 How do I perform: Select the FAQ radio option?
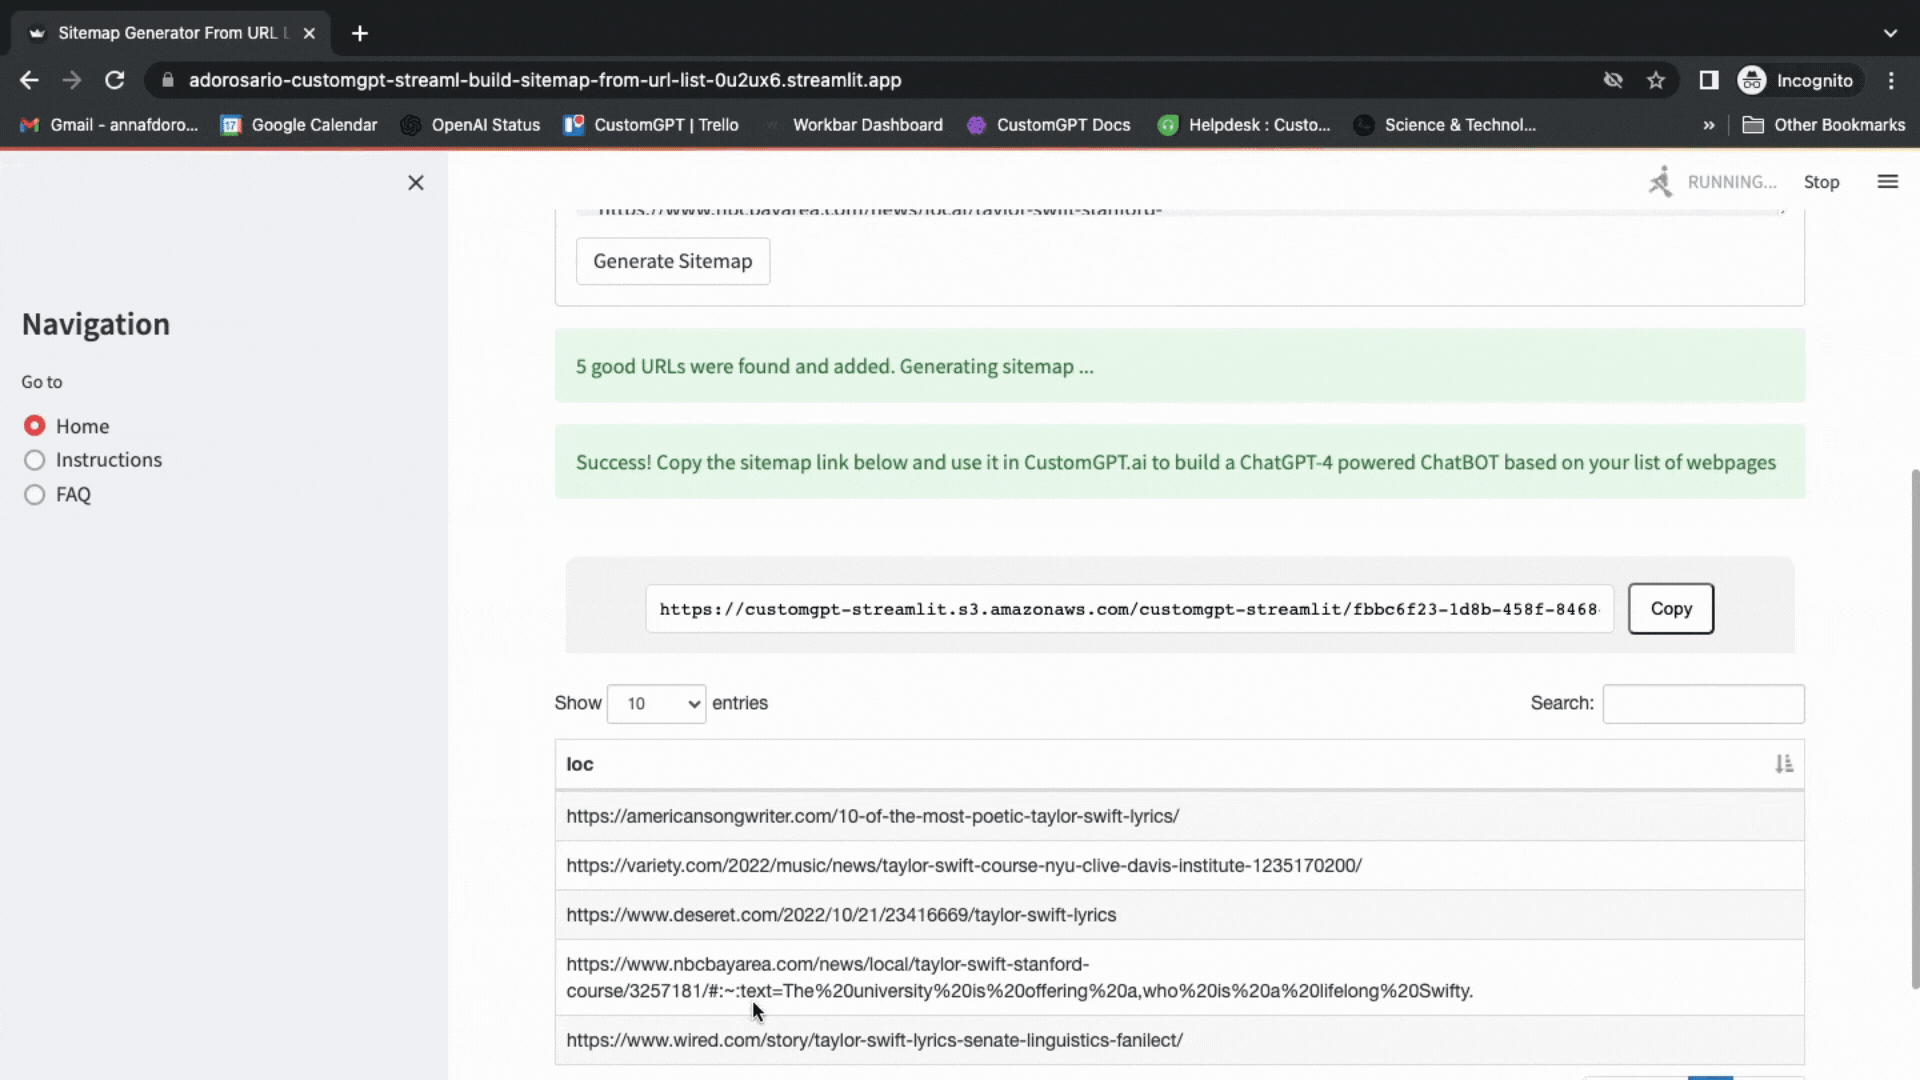(x=35, y=495)
